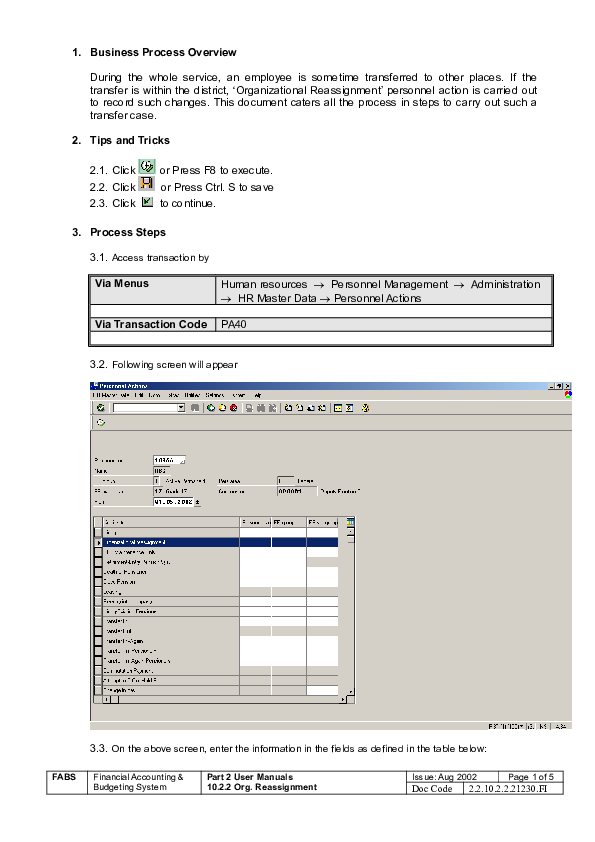This screenshot has height=842, width=595.
Task: Click the table's vertical scroll up arrow
Action: 351,532
